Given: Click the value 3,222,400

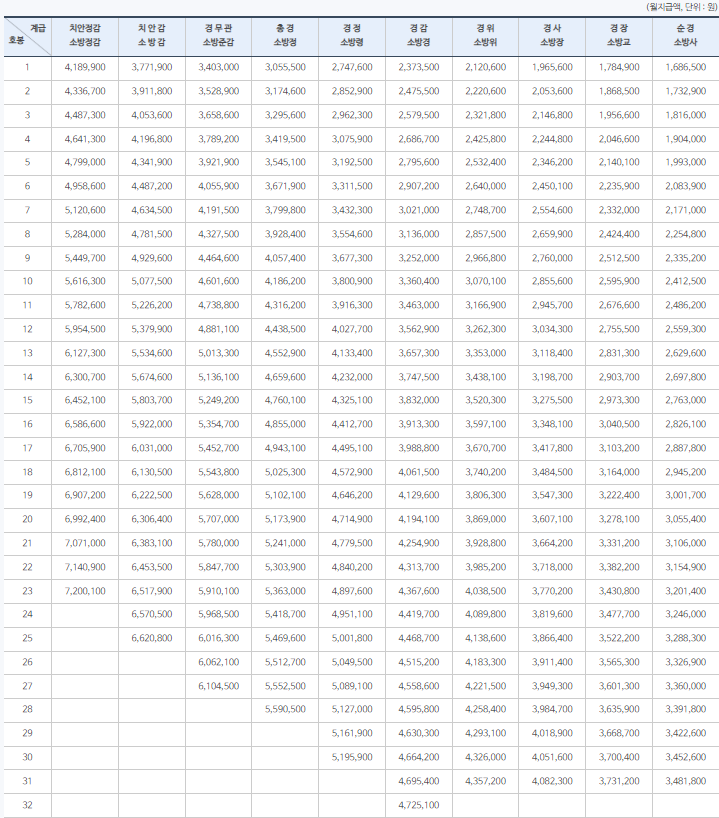Looking at the screenshot, I should [619, 495].
